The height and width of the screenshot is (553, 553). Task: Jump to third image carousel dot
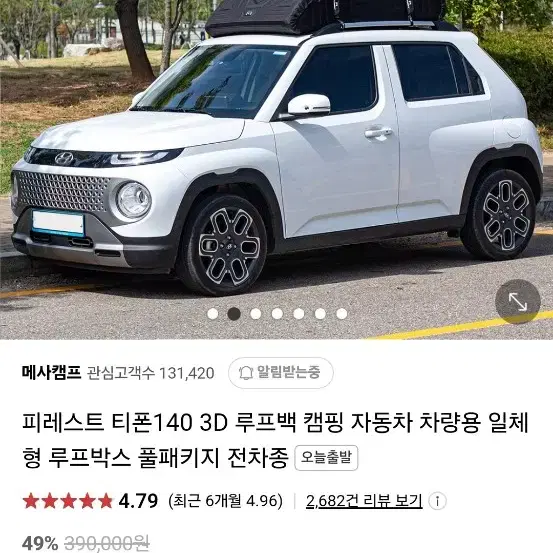click(x=256, y=314)
